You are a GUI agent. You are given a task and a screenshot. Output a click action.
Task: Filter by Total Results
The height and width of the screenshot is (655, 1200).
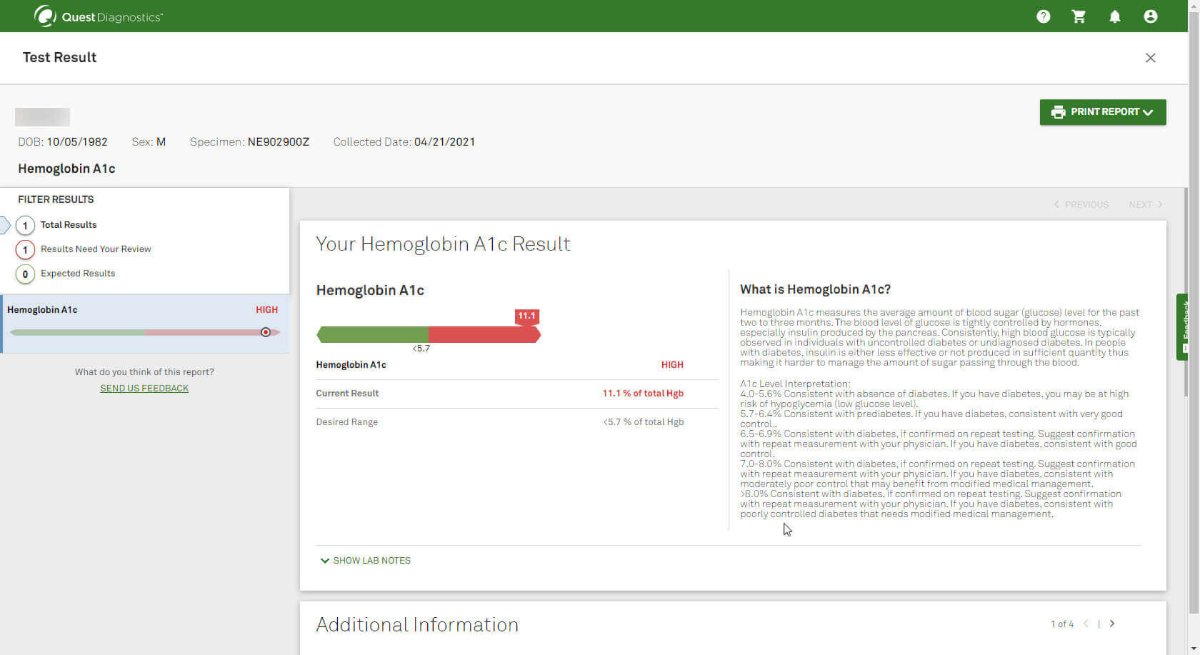tap(68, 225)
